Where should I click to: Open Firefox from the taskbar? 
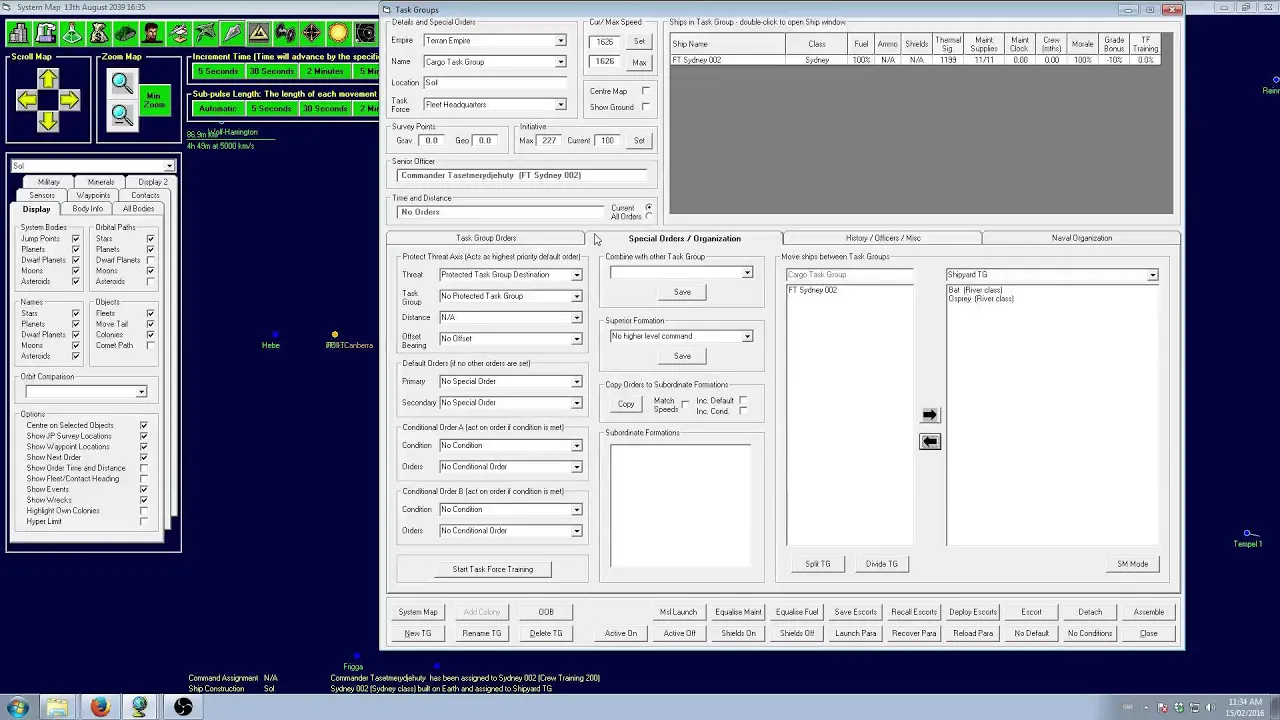[x=100, y=707]
